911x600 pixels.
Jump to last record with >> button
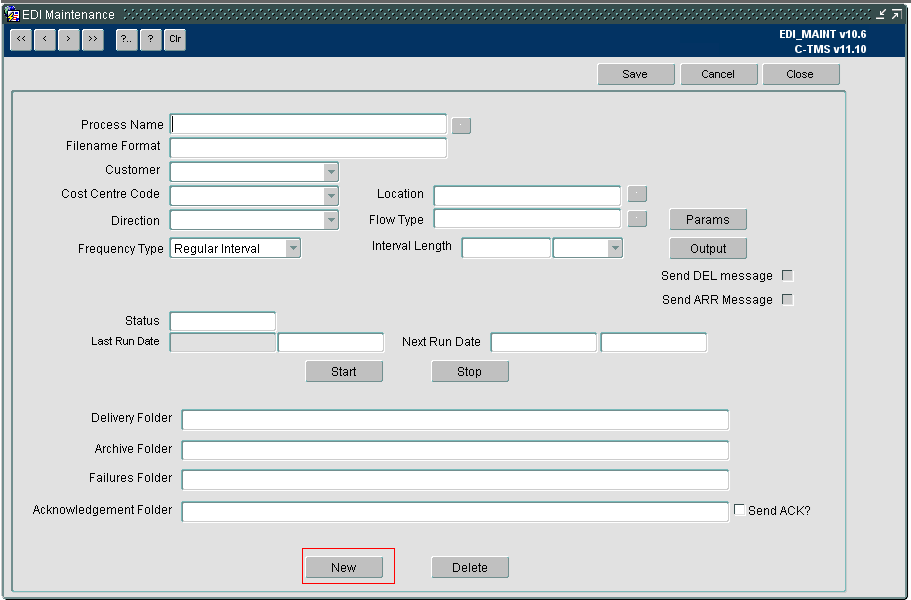(93, 39)
